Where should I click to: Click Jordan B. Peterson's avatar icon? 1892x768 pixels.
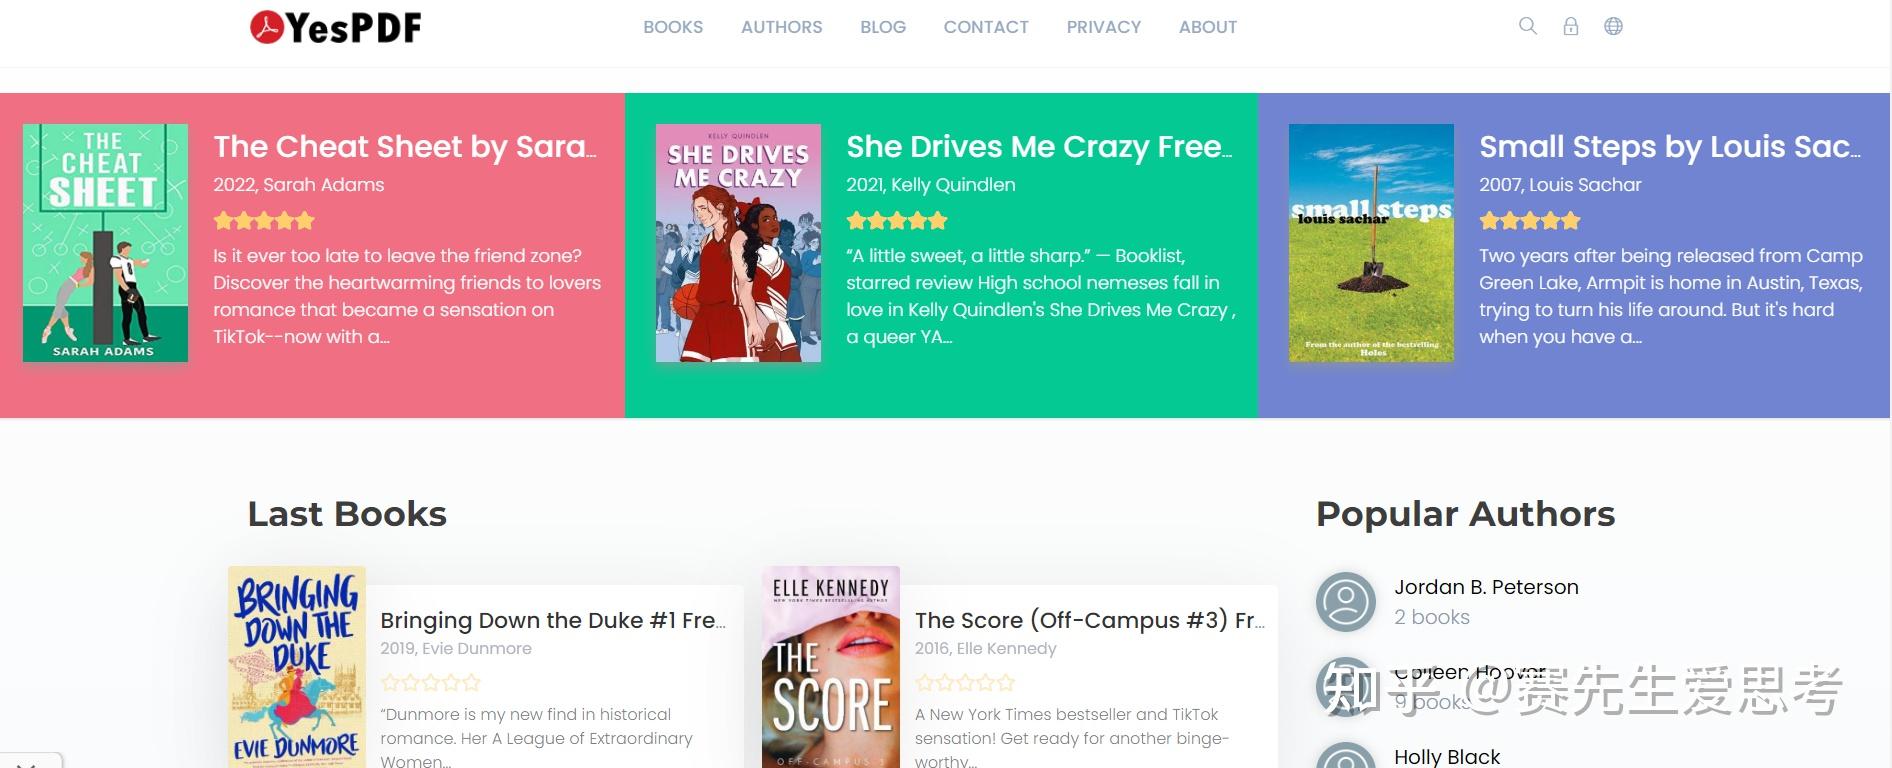tap(1346, 601)
